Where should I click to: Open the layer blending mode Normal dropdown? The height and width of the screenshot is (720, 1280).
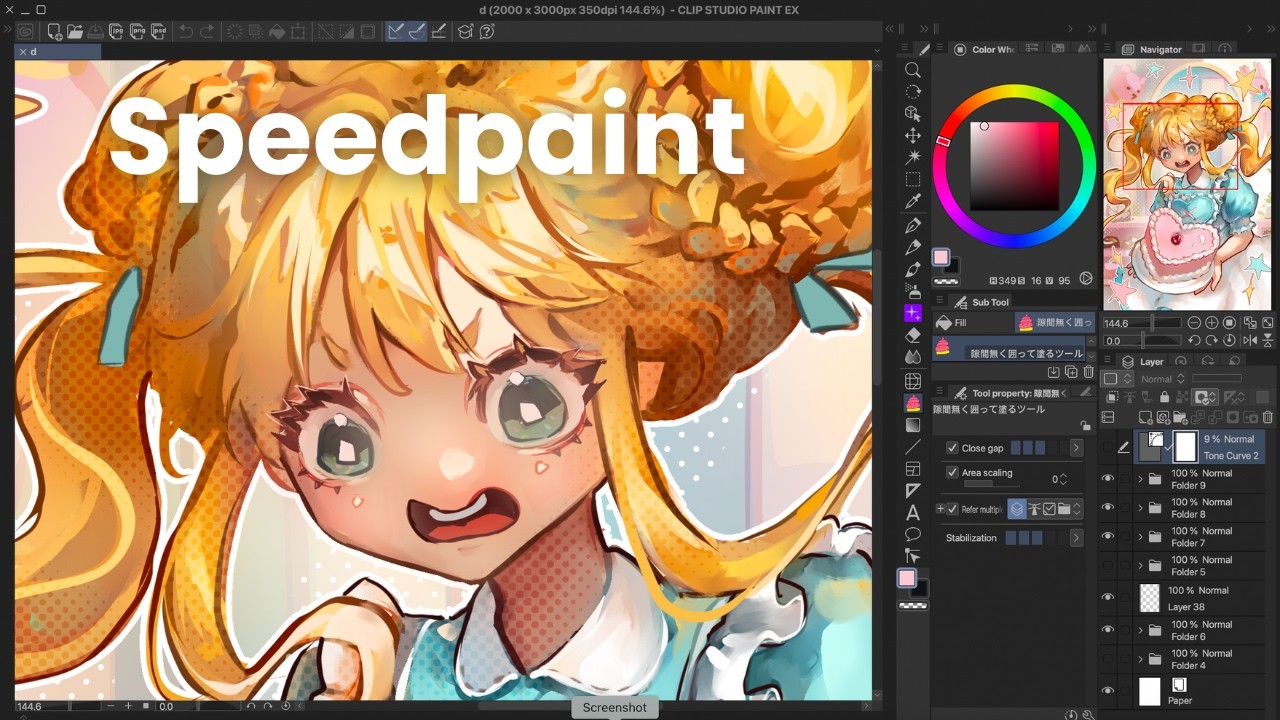1162,379
